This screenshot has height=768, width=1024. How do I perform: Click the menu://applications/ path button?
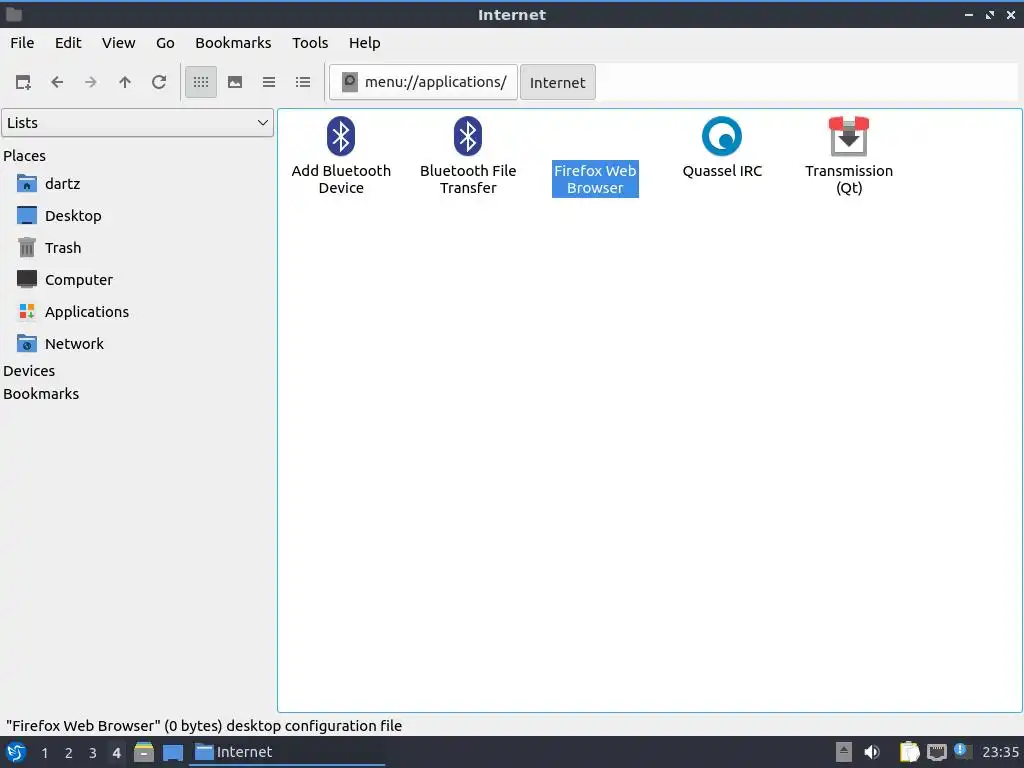click(423, 82)
